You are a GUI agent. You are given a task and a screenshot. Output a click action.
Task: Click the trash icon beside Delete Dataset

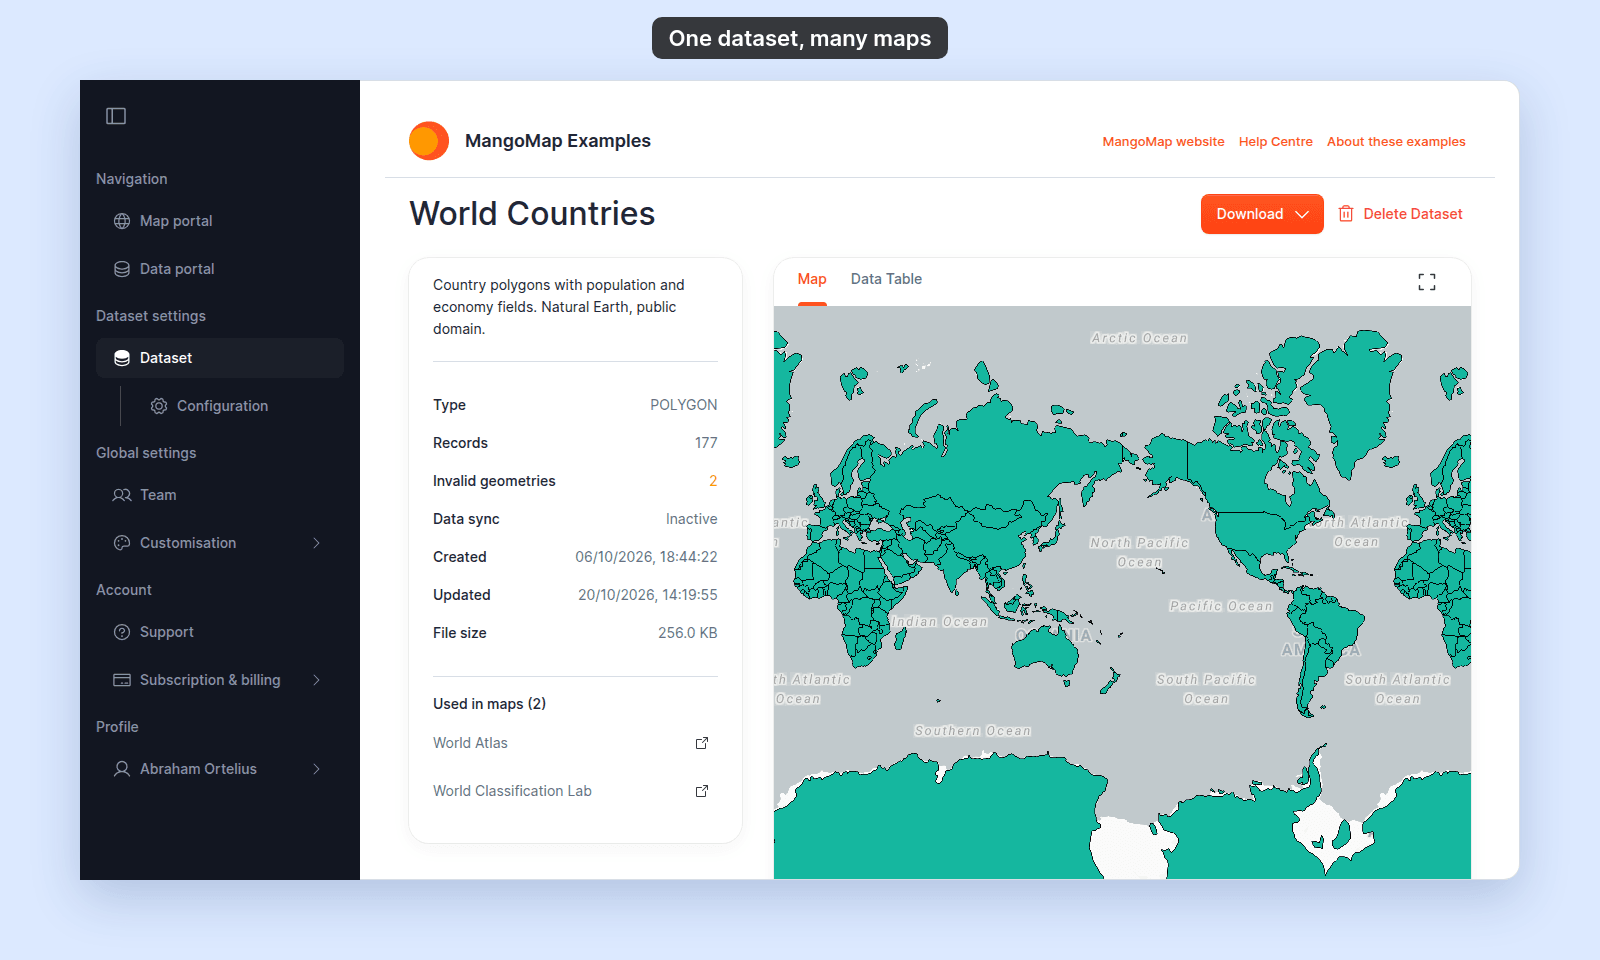(x=1346, y=214)
